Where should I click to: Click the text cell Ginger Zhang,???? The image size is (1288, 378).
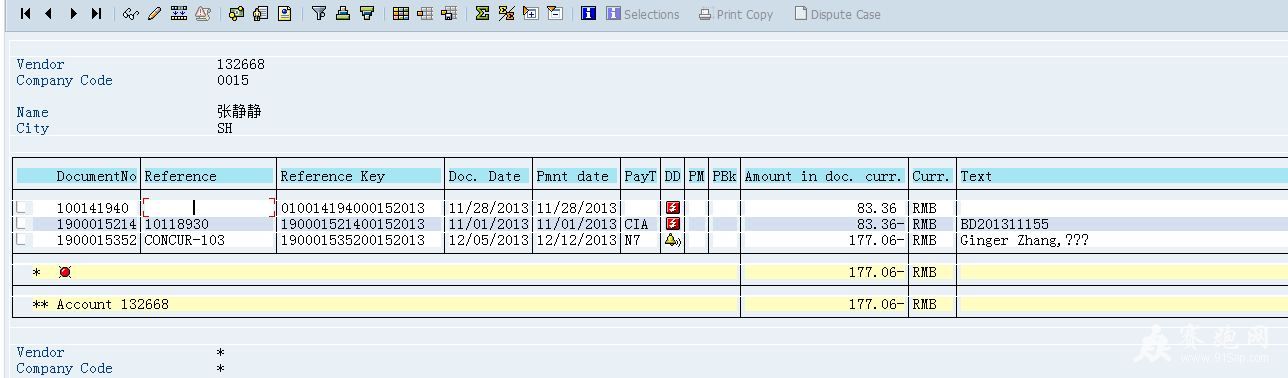pyautogui.click(x=1024, y=240)
